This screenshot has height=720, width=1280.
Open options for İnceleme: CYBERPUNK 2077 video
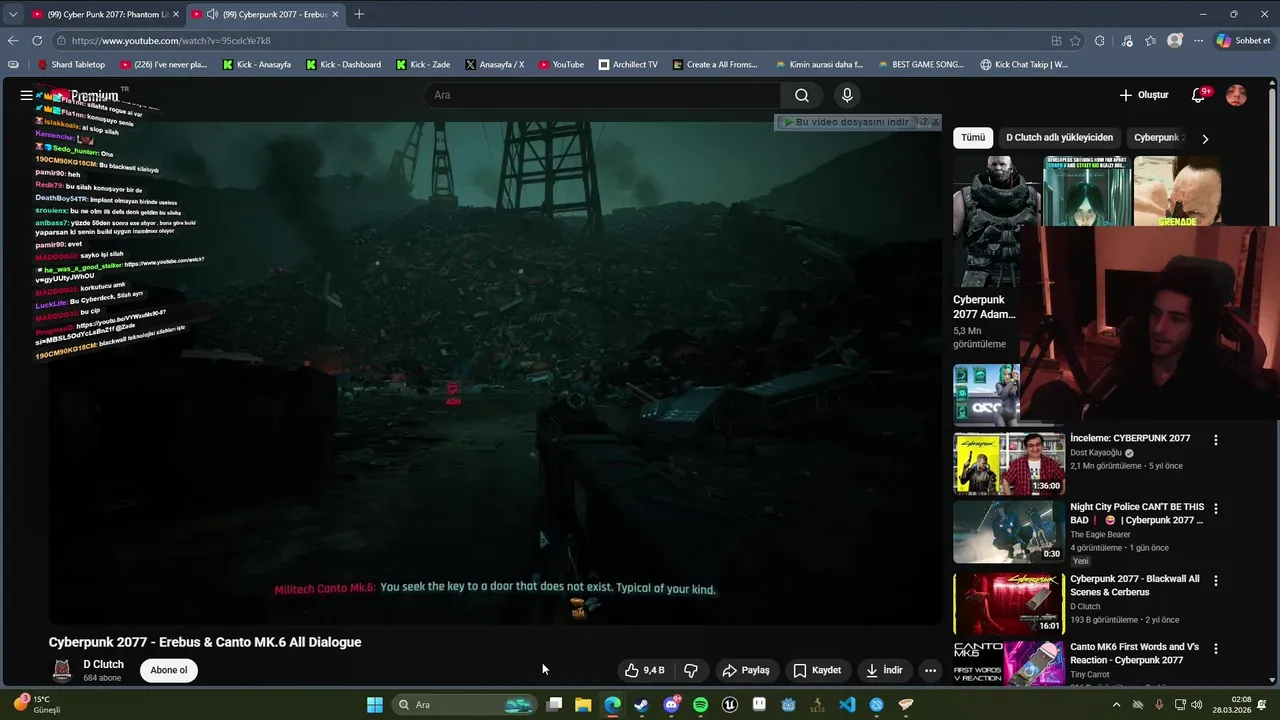point(1216,440)
